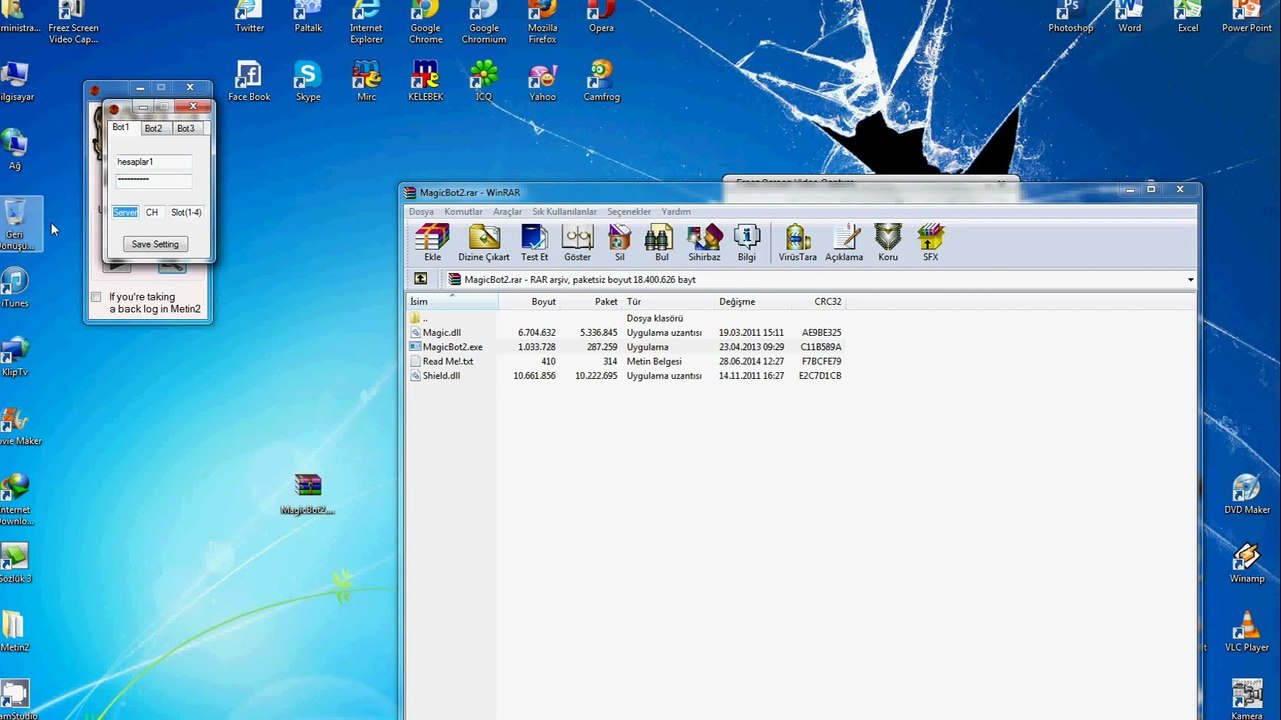This screenshot has width=1281, height=720.
Task: Open the Bul search tool
Action: [661, 243]
